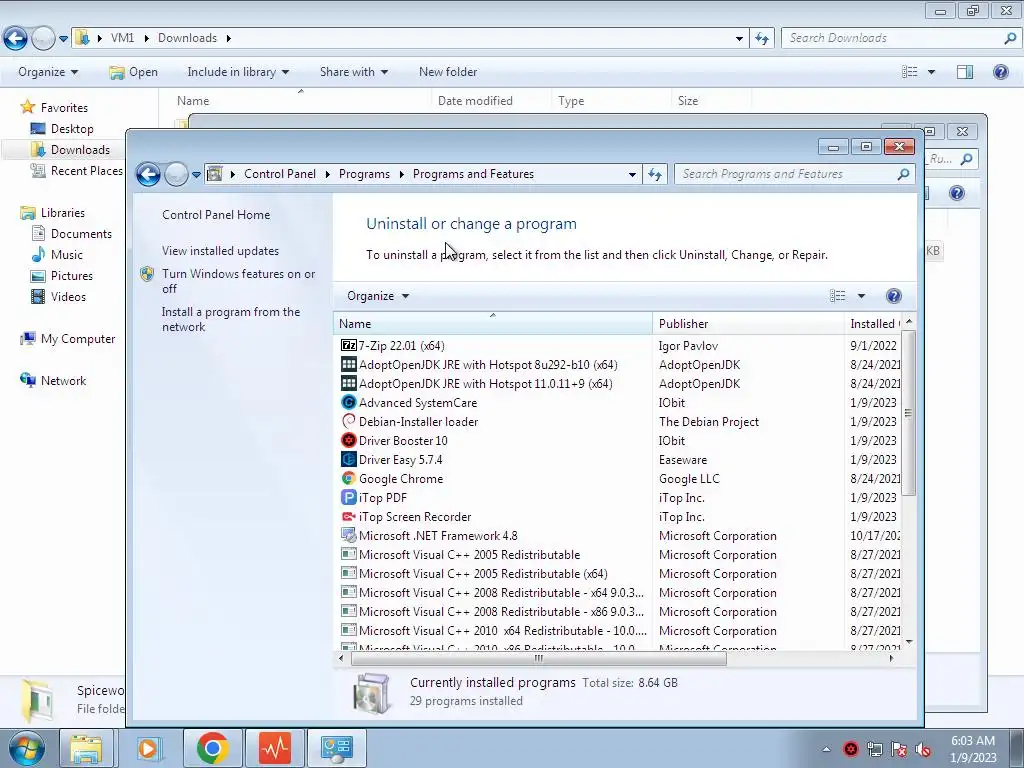Open the Organize dropdown in Programs and Features
This screenshot has height=768, width=1024.
[378, 296]
